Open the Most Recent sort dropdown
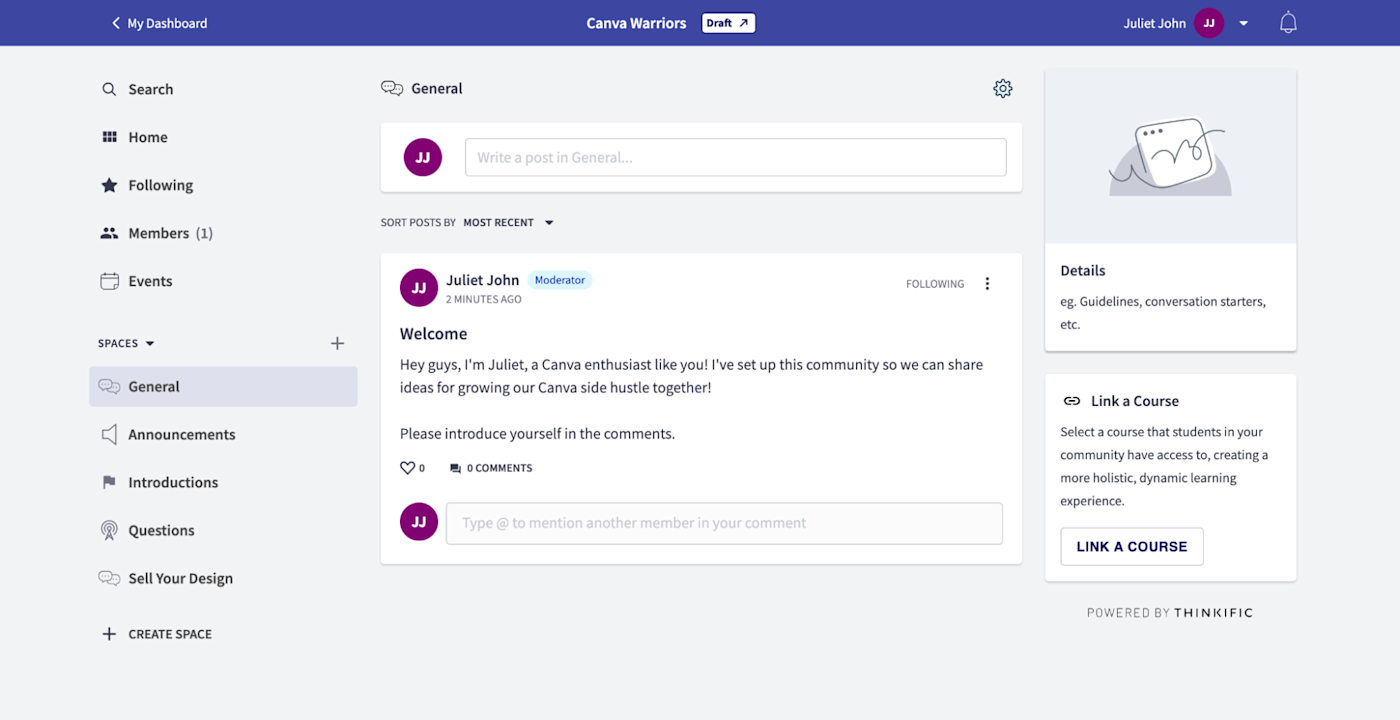The width and height of the screenshot is (1400, 720). point(508,222)
